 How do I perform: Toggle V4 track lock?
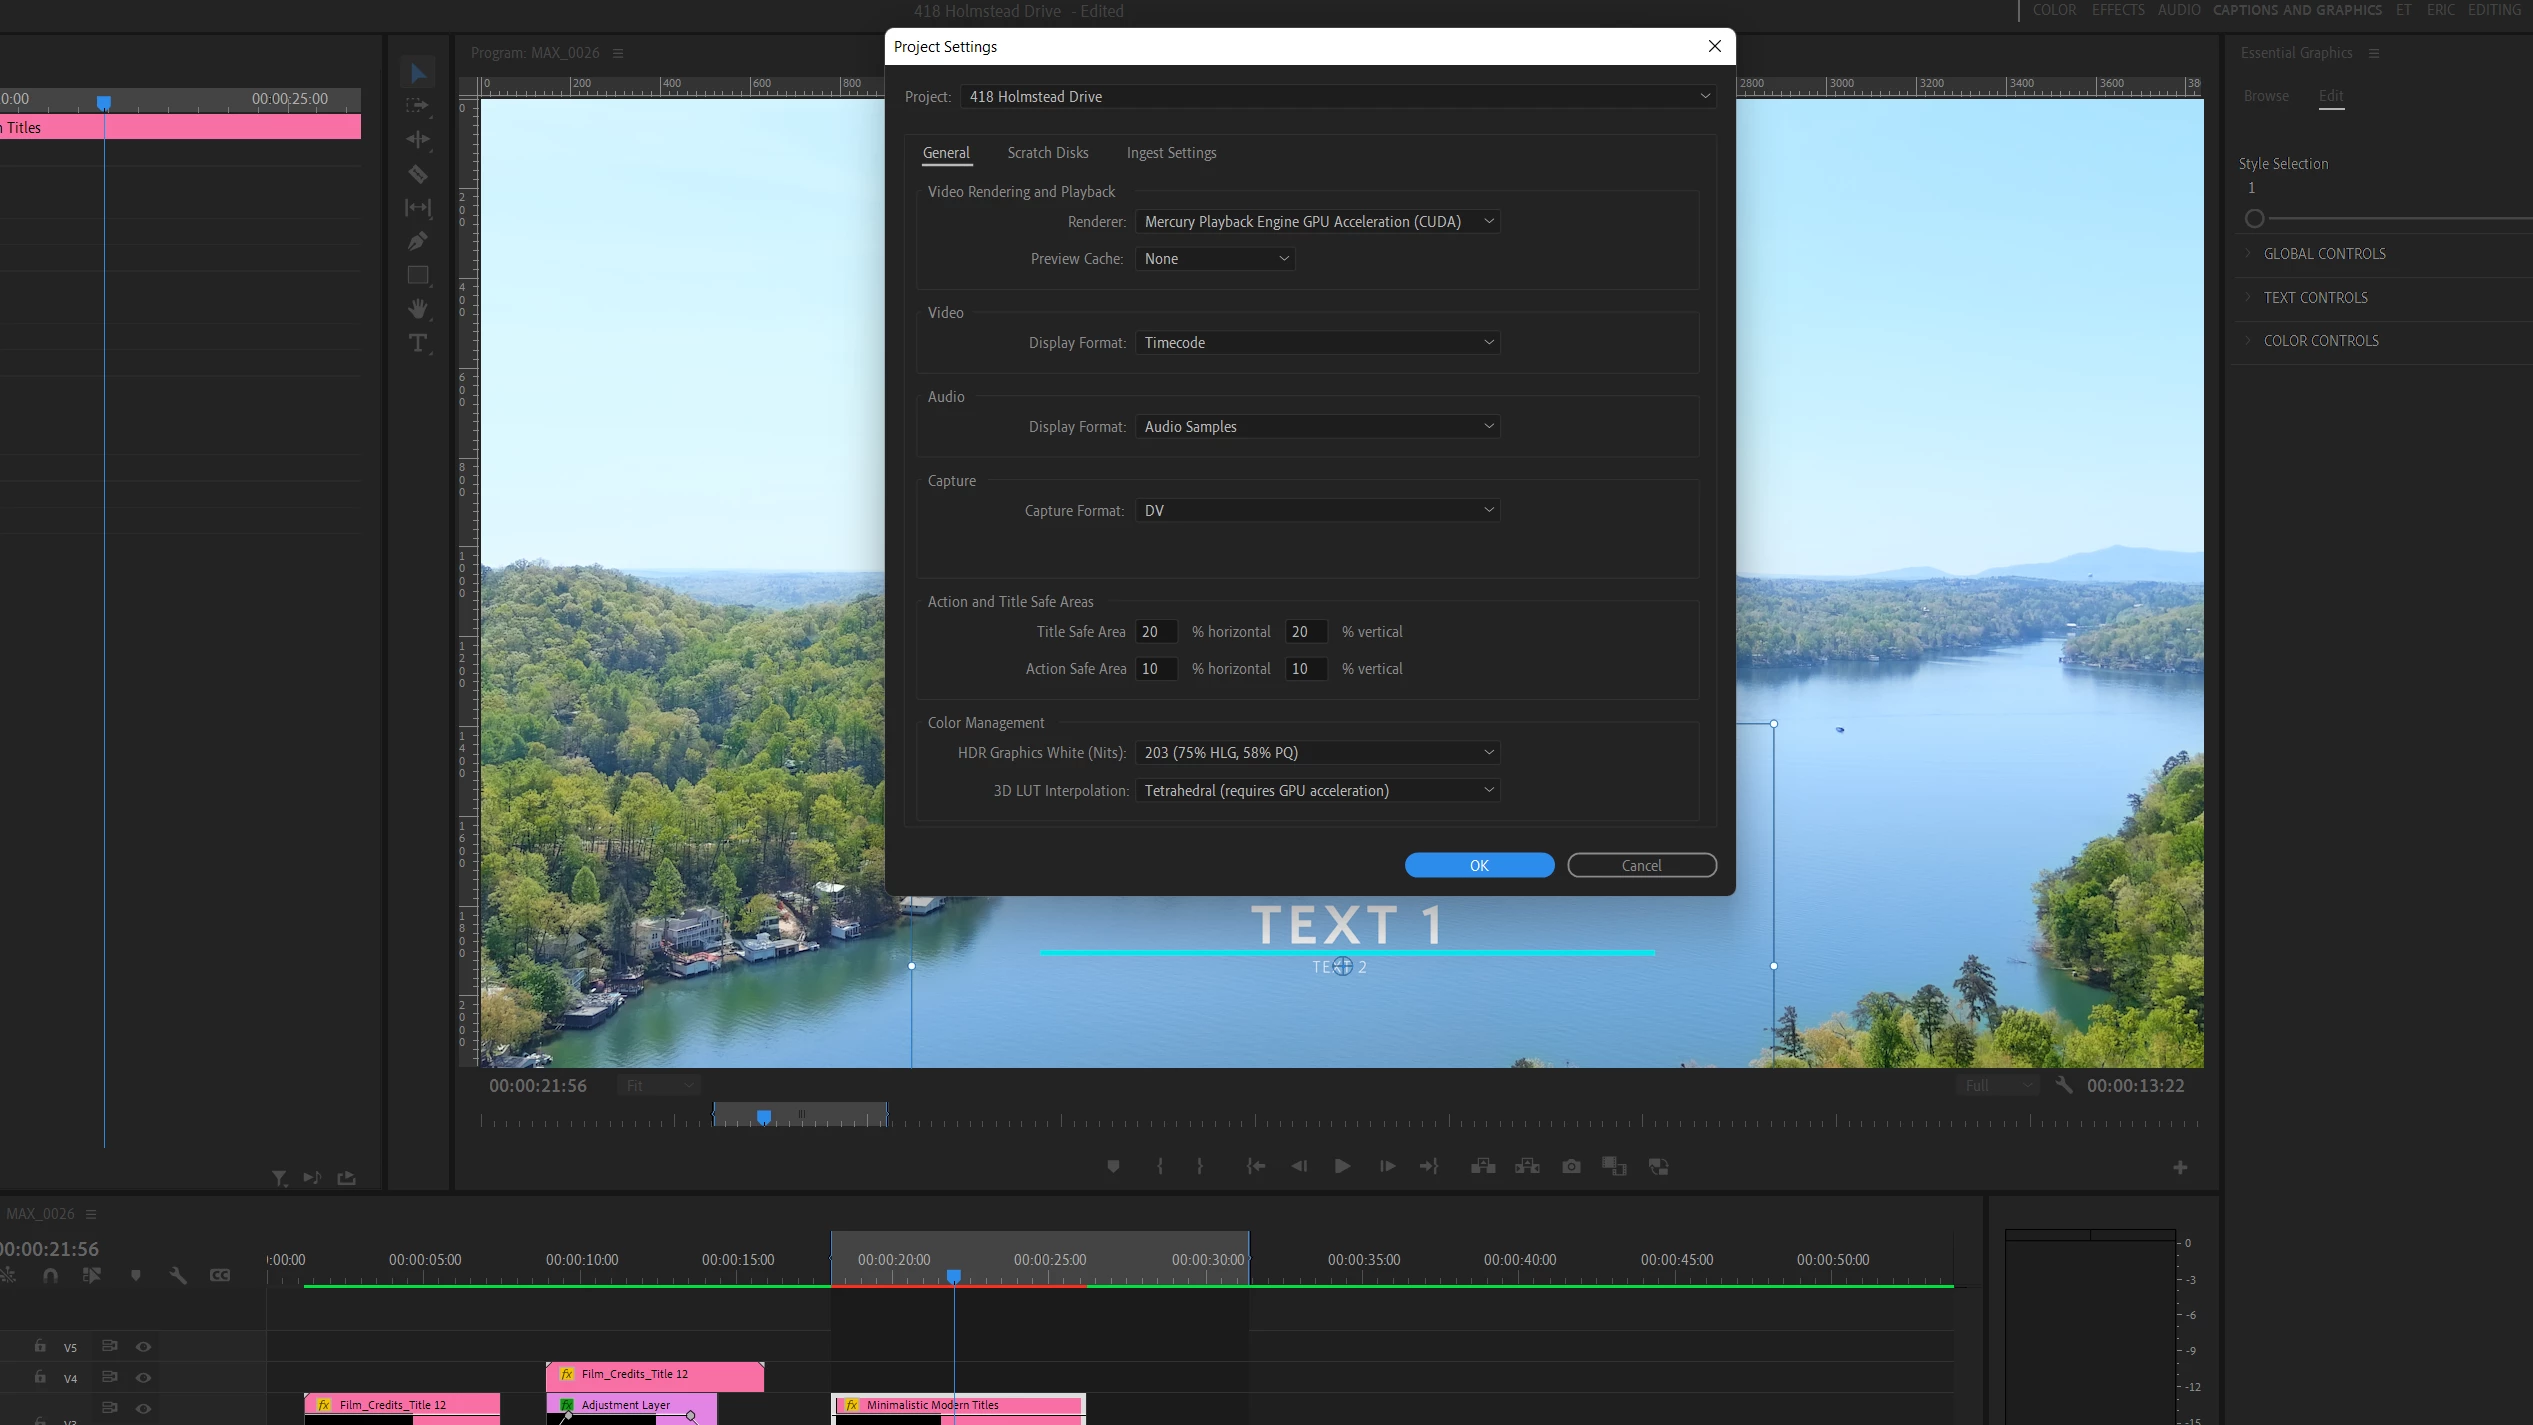pos(40,1377)
